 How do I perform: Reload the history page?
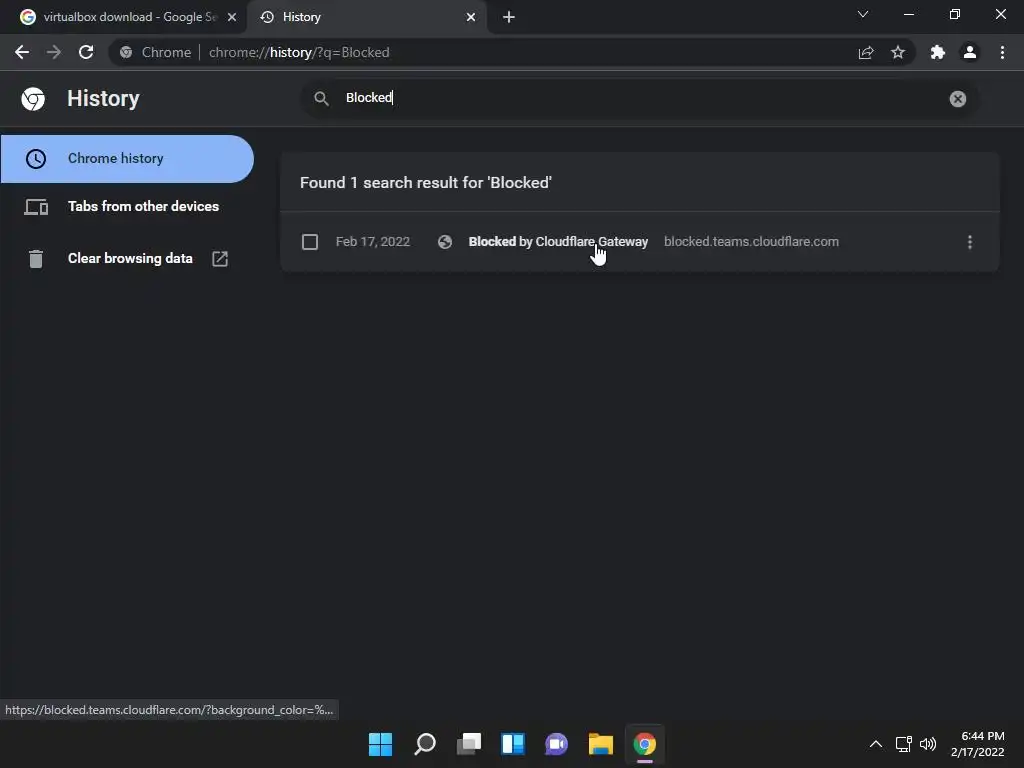tap(86, 52)
